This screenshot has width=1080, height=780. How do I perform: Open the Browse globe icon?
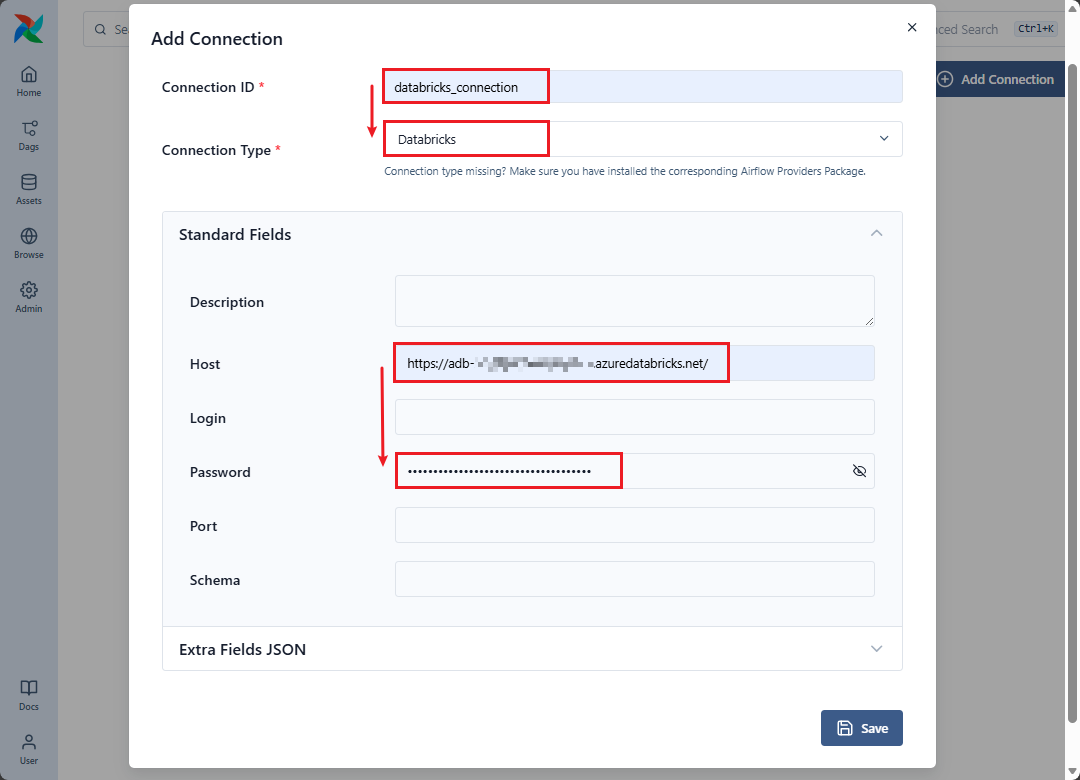pos(29,242)
